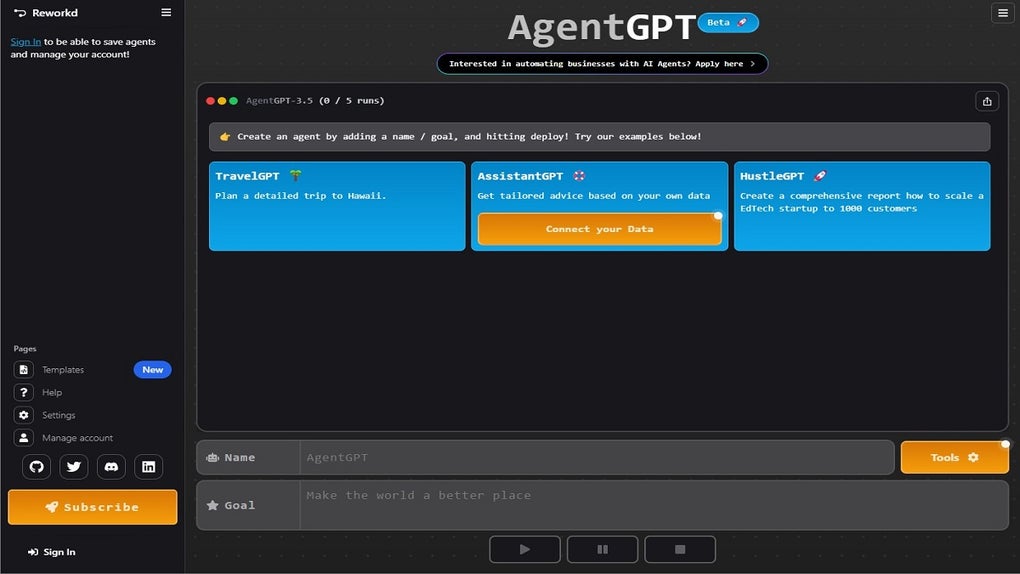Click the pause agent button

click(x=602, y=549)
